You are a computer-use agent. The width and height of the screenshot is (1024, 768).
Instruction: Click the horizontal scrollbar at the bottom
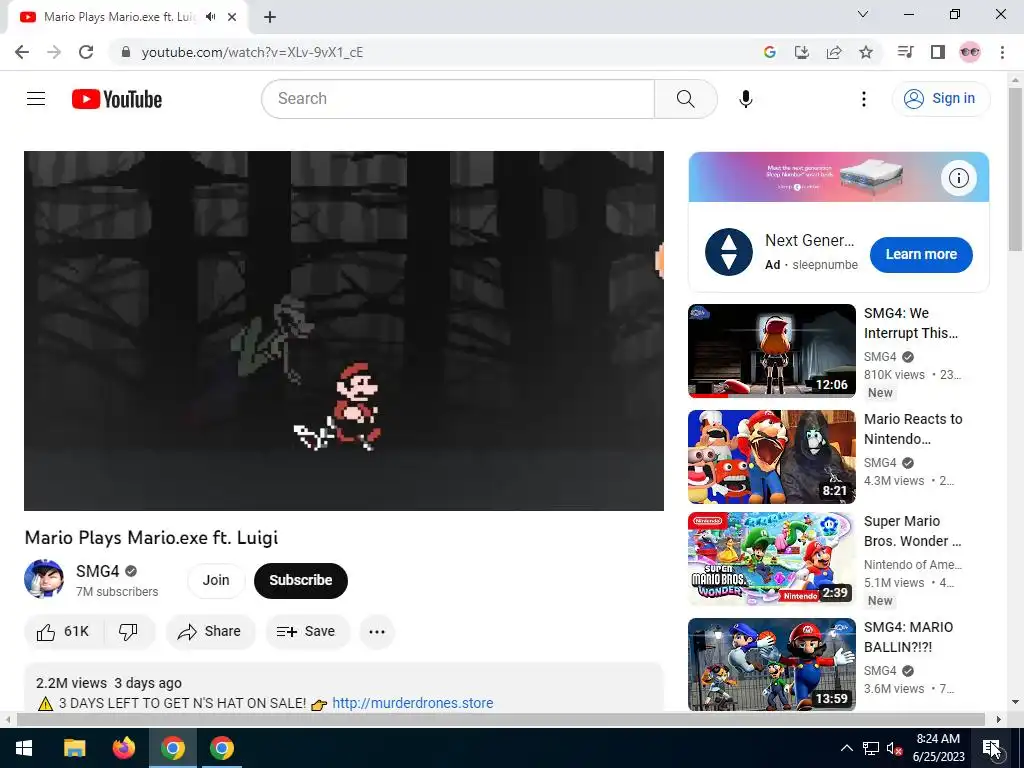pyautogui.click(x=501, y=719)
